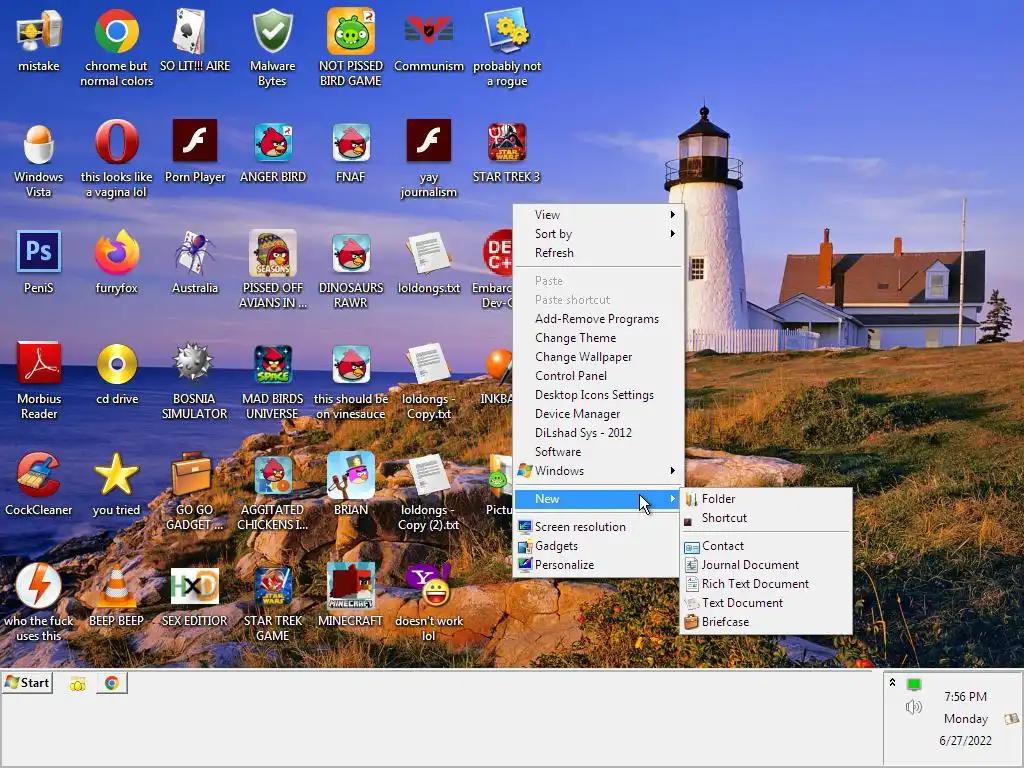This screenshot has height=768, width=1024.
Task: Open Gadgets from context menu
Action: coord(598,546)
